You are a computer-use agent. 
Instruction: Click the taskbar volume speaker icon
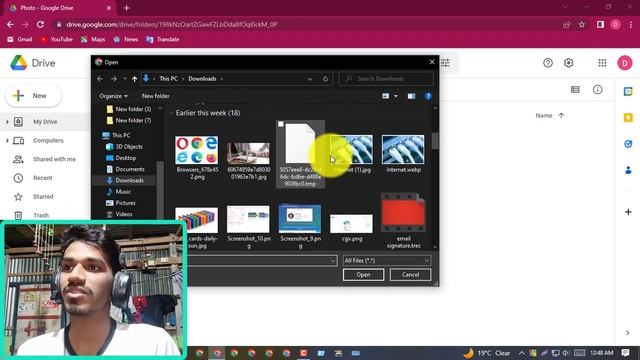pyautogui.click(x=566, y=353)
